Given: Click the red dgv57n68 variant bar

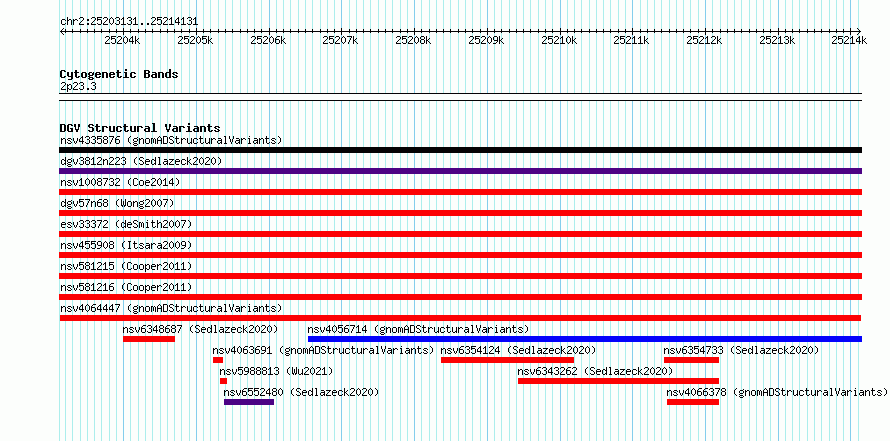Looking at the screenshot, I should 461,213.
